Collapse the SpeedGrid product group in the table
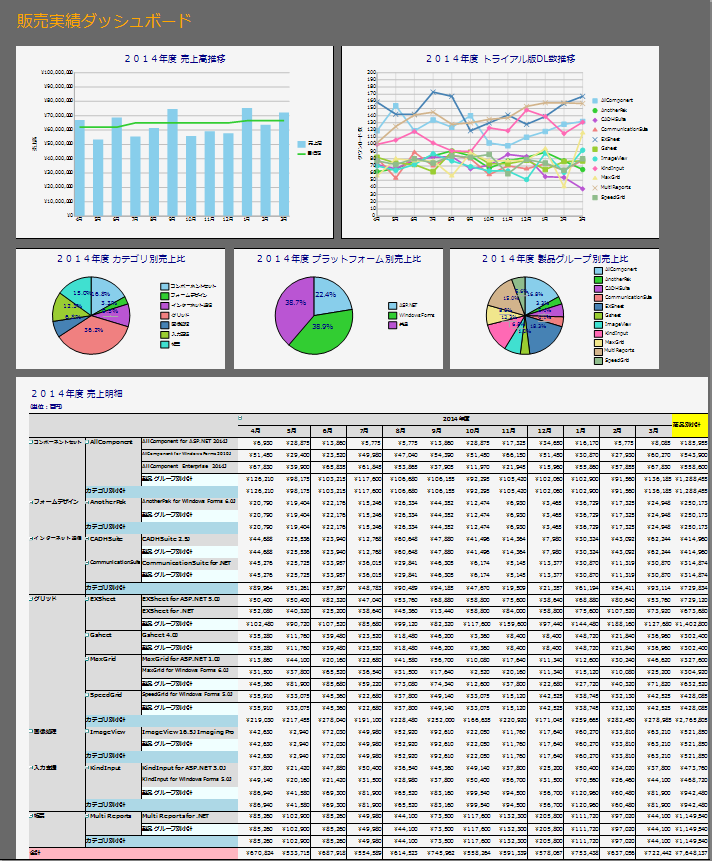Image resolution: width=712 pixels, height=861 pixels. pos(87,695)
